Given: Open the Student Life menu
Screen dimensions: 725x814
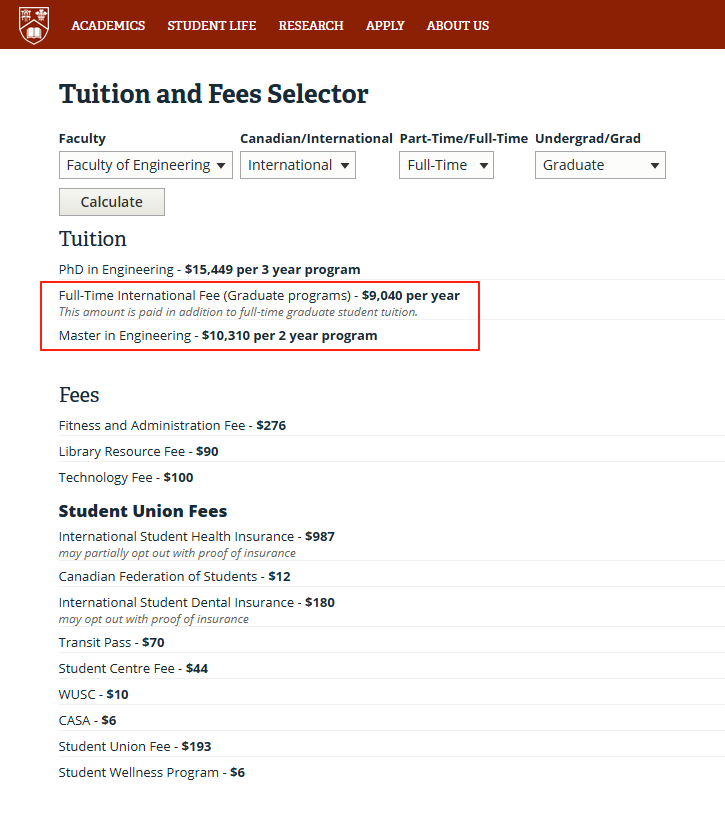Looking at the screenshot, I should [212, 26].
